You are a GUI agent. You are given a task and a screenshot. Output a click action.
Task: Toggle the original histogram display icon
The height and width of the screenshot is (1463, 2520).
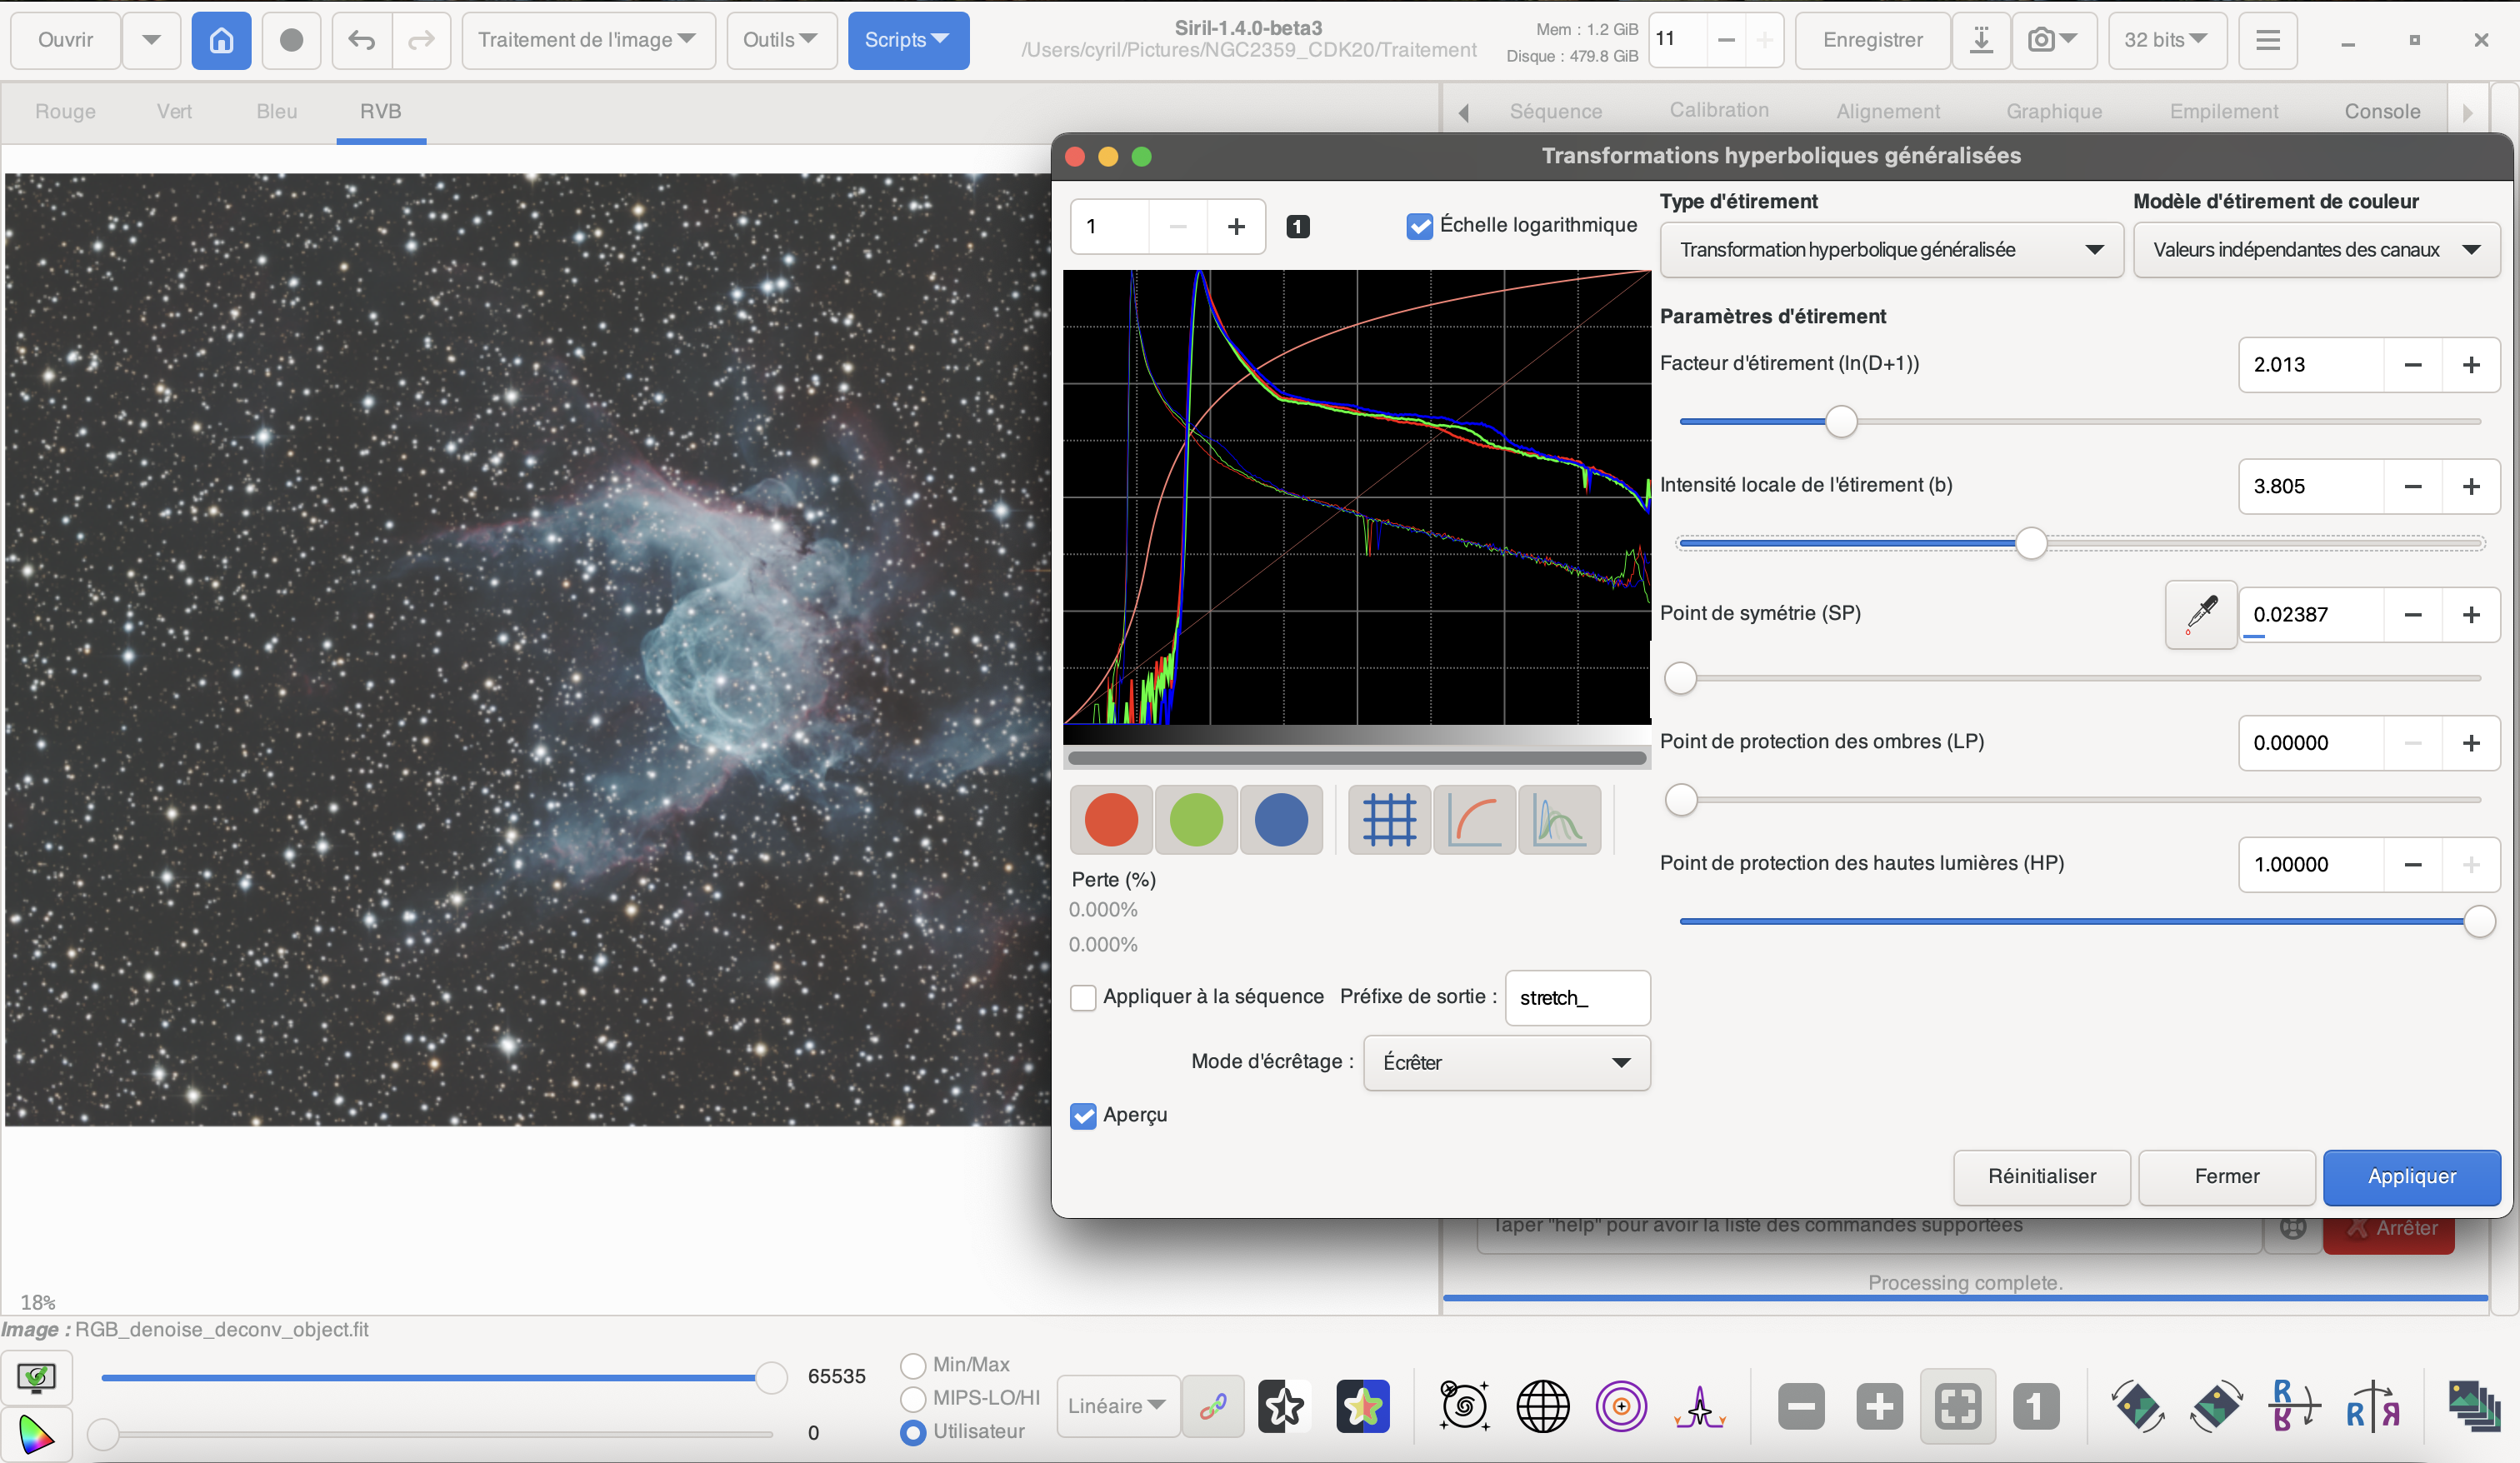tap(1558, 820)
